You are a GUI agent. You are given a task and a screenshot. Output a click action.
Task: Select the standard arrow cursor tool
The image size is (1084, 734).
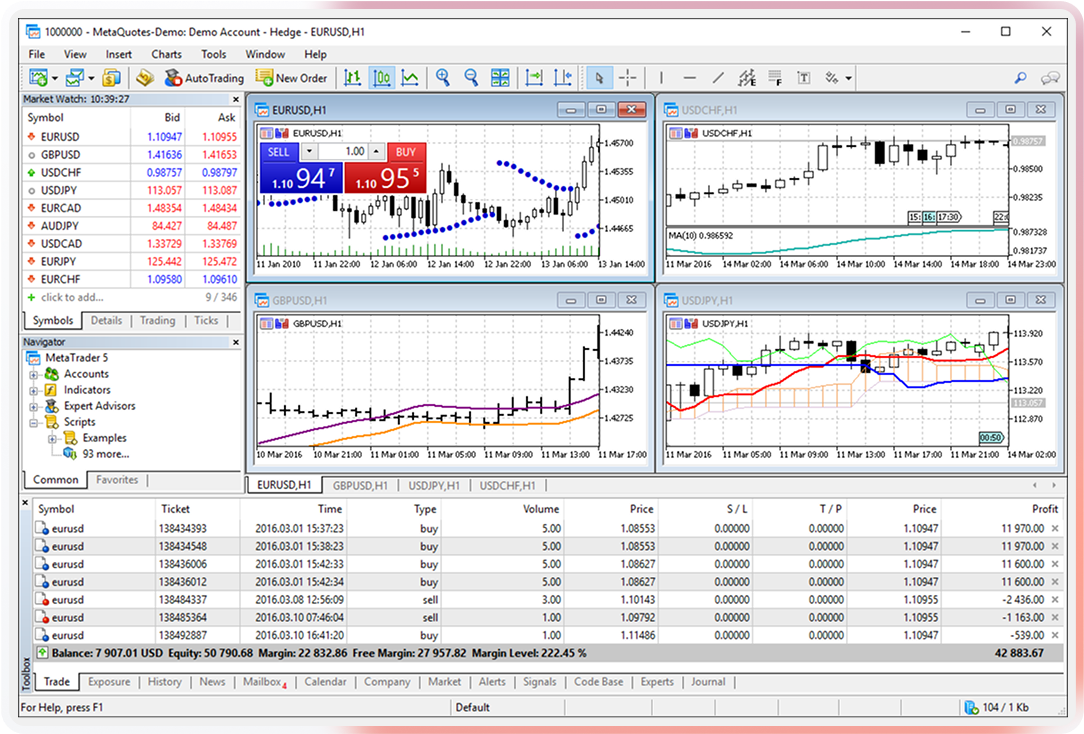[x=599, y=78]
